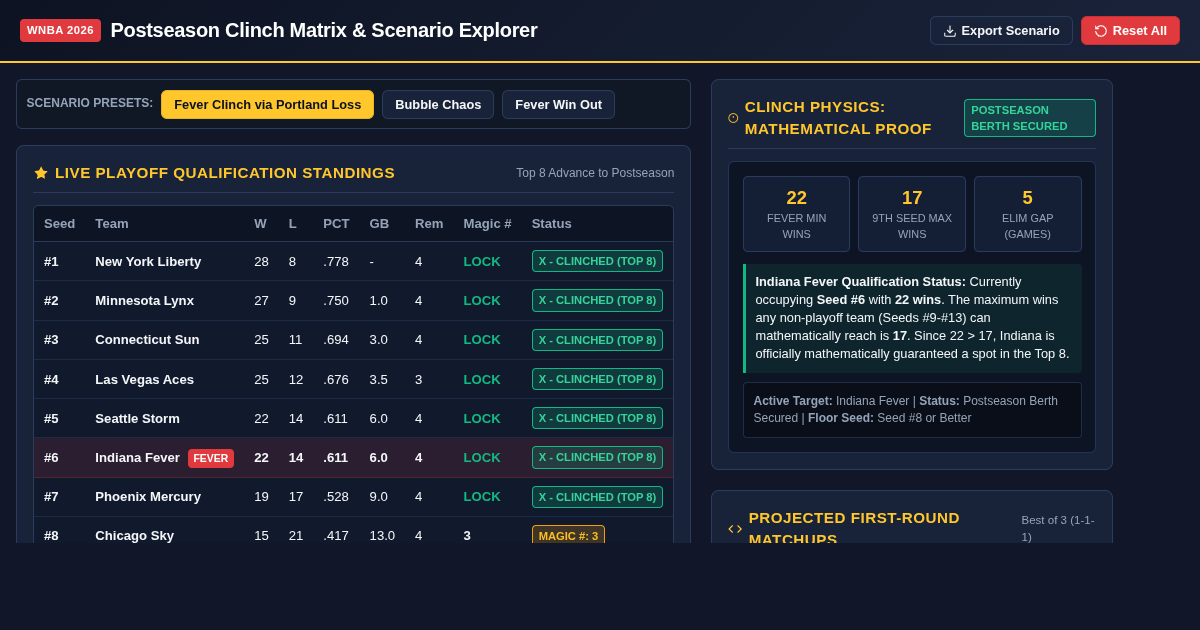The image size is (1200, 630).
Task: Click the Clinched badge in the Indiana Fever row
Action: click(597, 457)
